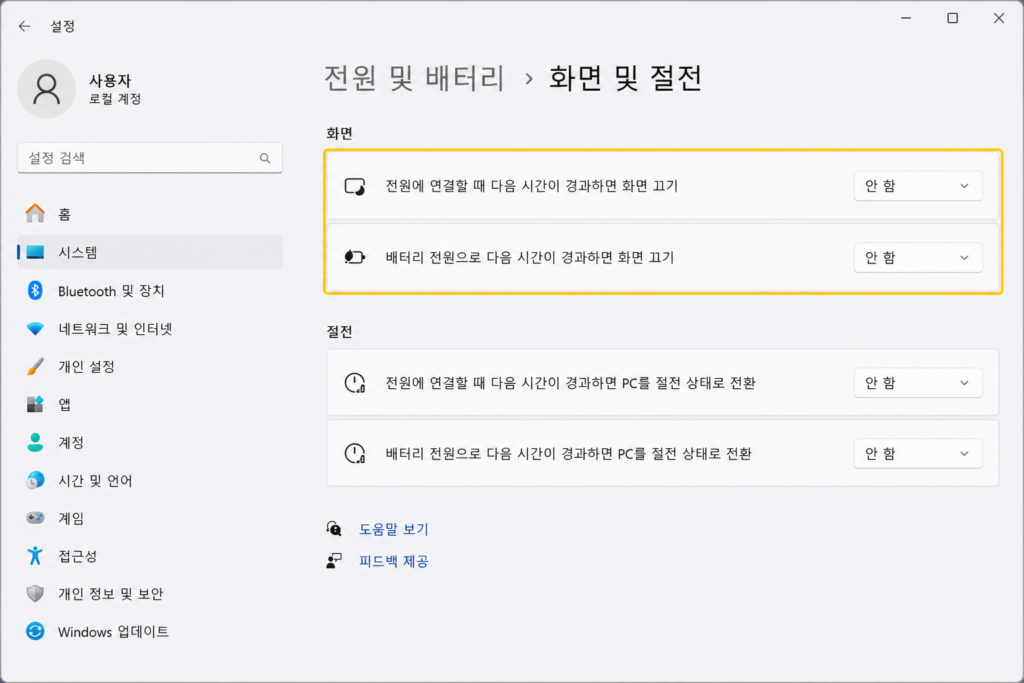Open 게임 settings page

coord(150,518)
